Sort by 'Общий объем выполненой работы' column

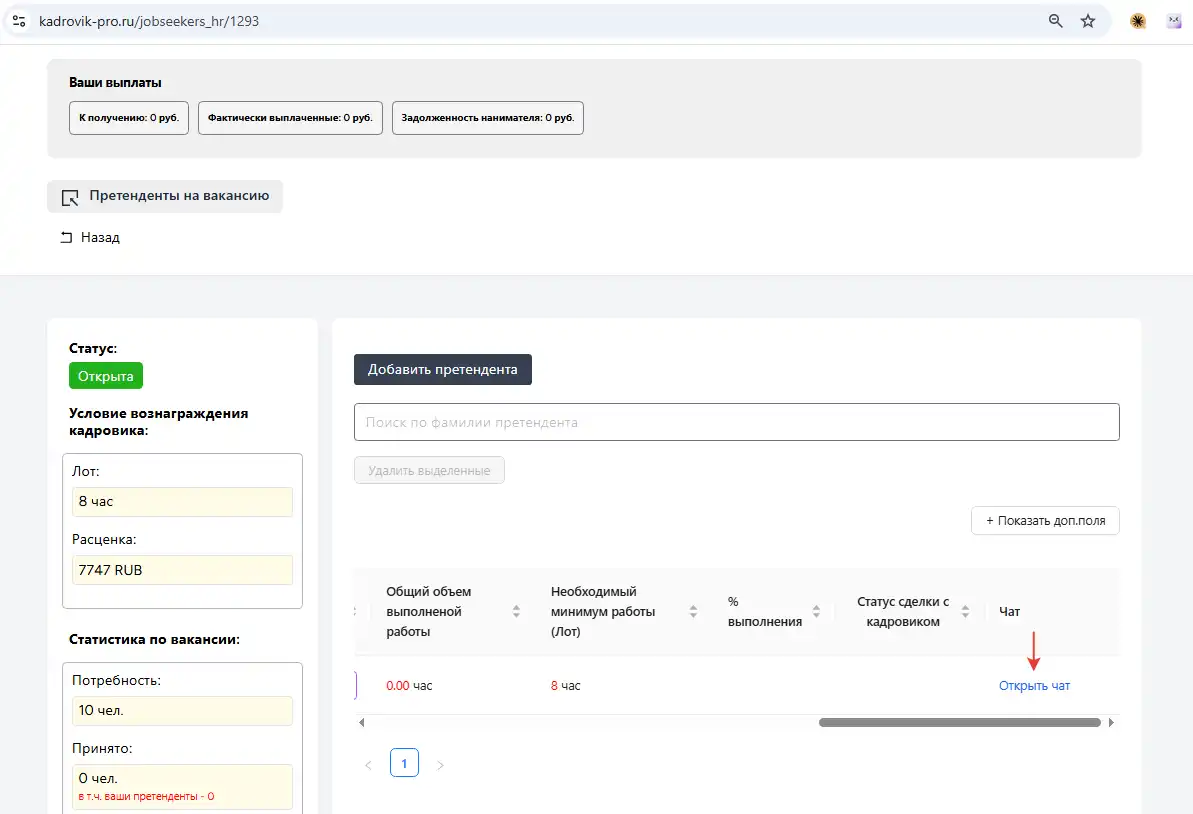pyautogui.click(x=516, y=612)
